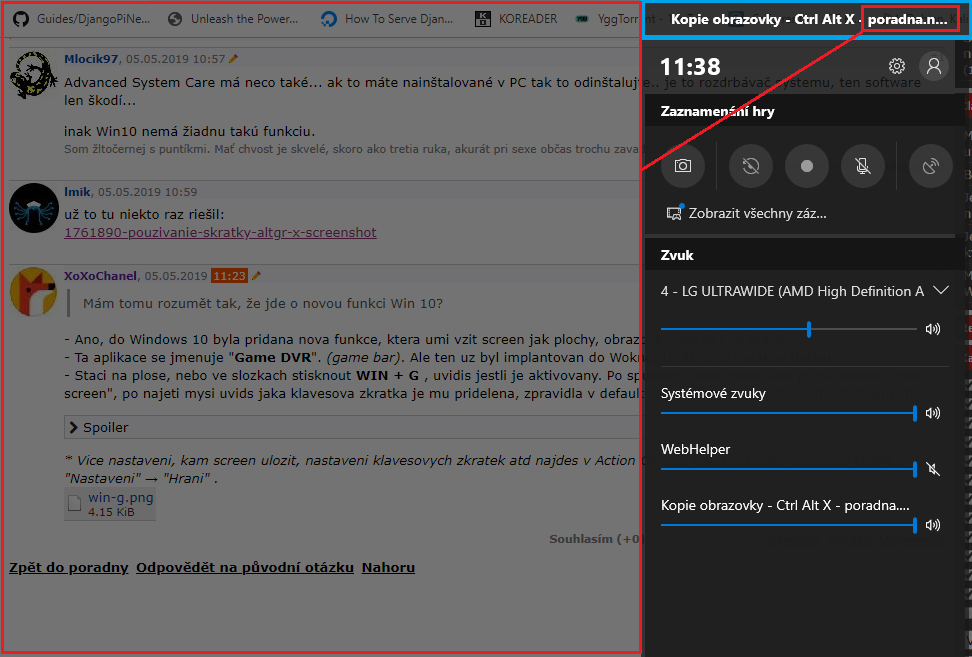Adjust the Systémové zvuky volume slider
Viewport: 972px width, 657px height.
click(x=789, y=413)
